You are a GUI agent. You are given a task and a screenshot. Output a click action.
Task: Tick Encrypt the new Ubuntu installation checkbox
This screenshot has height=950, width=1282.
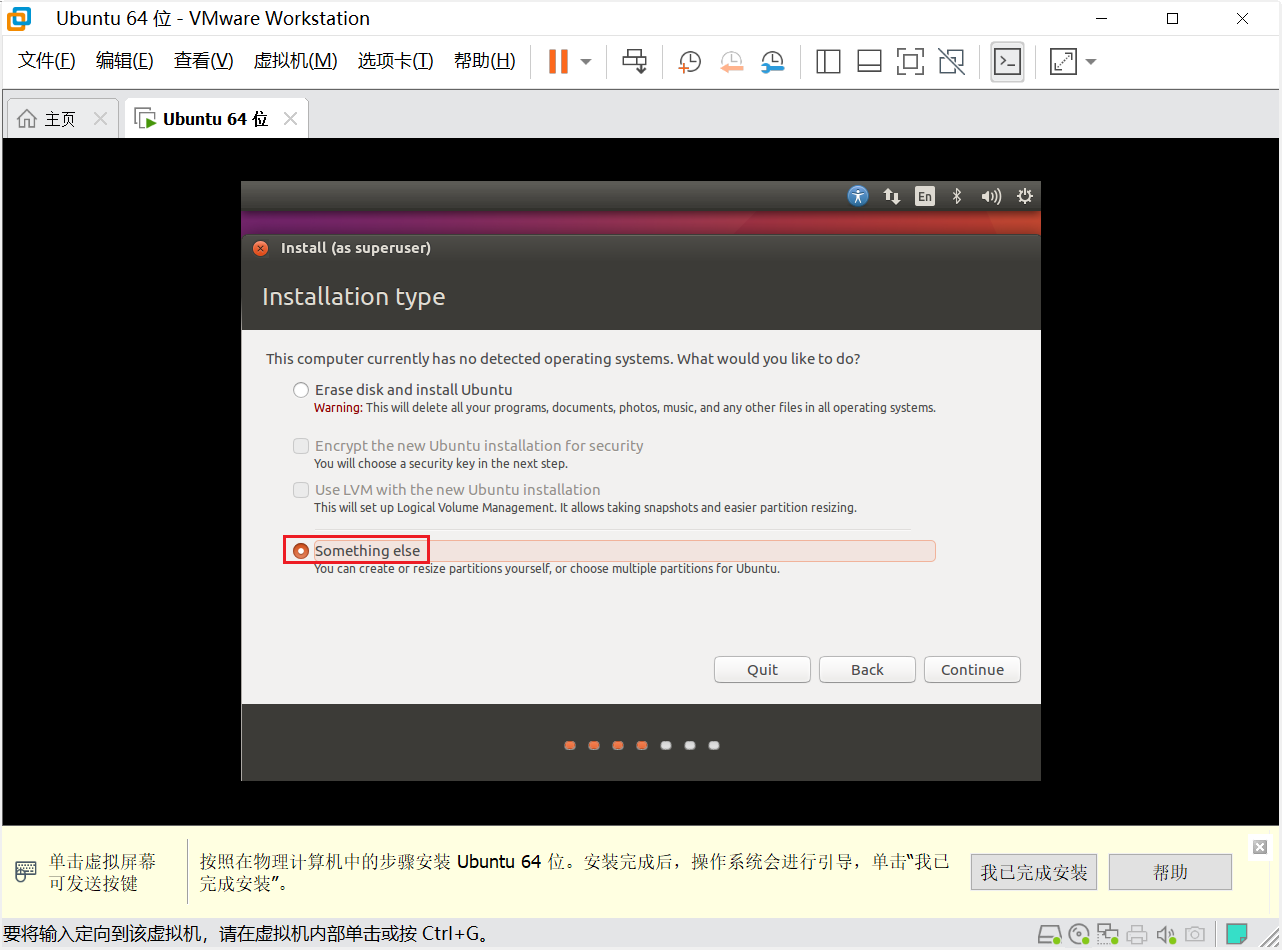[x=301, y=446]
